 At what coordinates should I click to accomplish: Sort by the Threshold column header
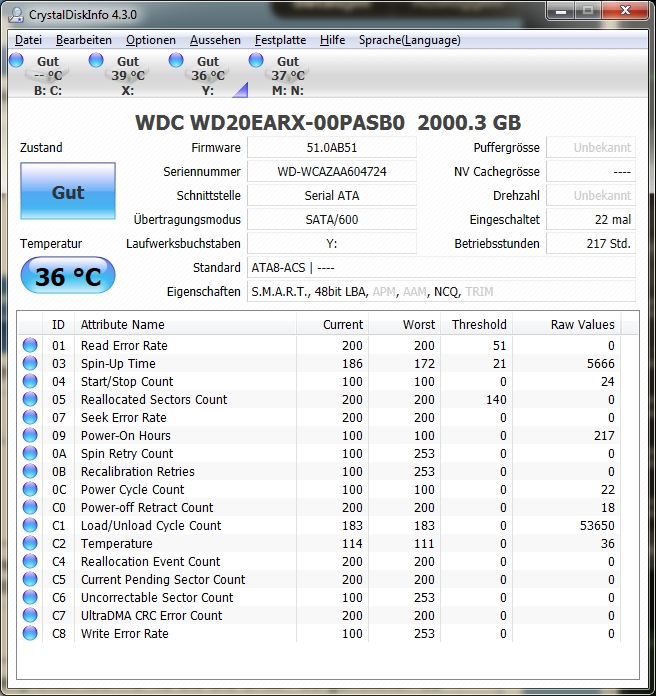476,324
